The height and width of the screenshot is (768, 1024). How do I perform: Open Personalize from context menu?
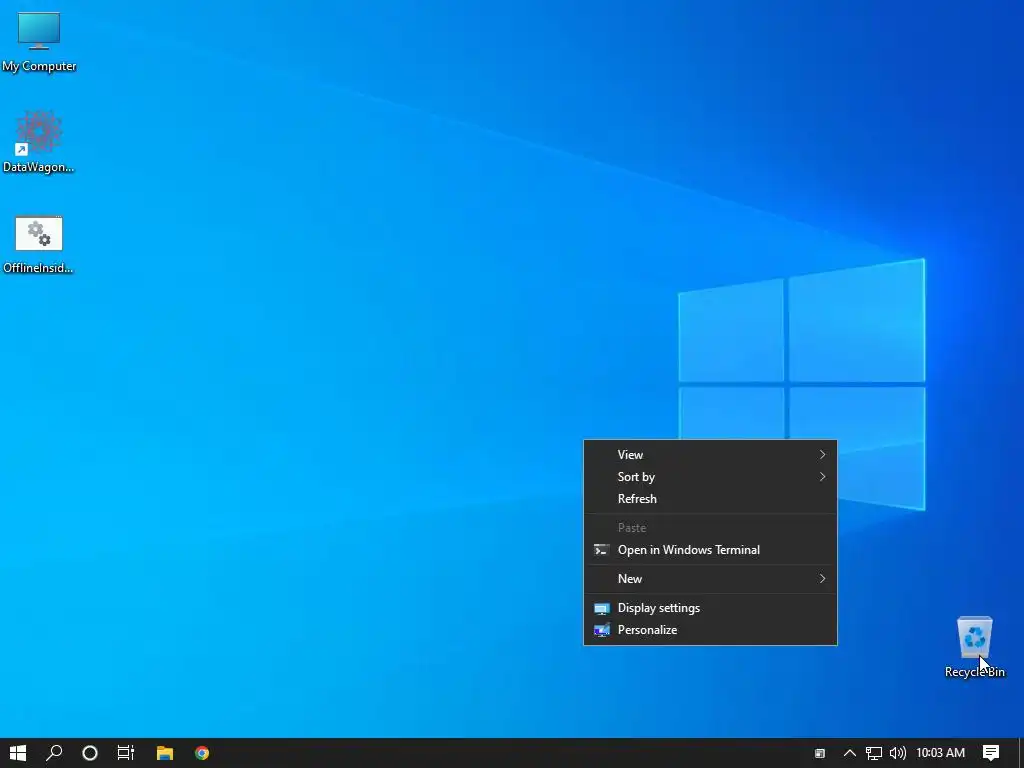point(710,630)
